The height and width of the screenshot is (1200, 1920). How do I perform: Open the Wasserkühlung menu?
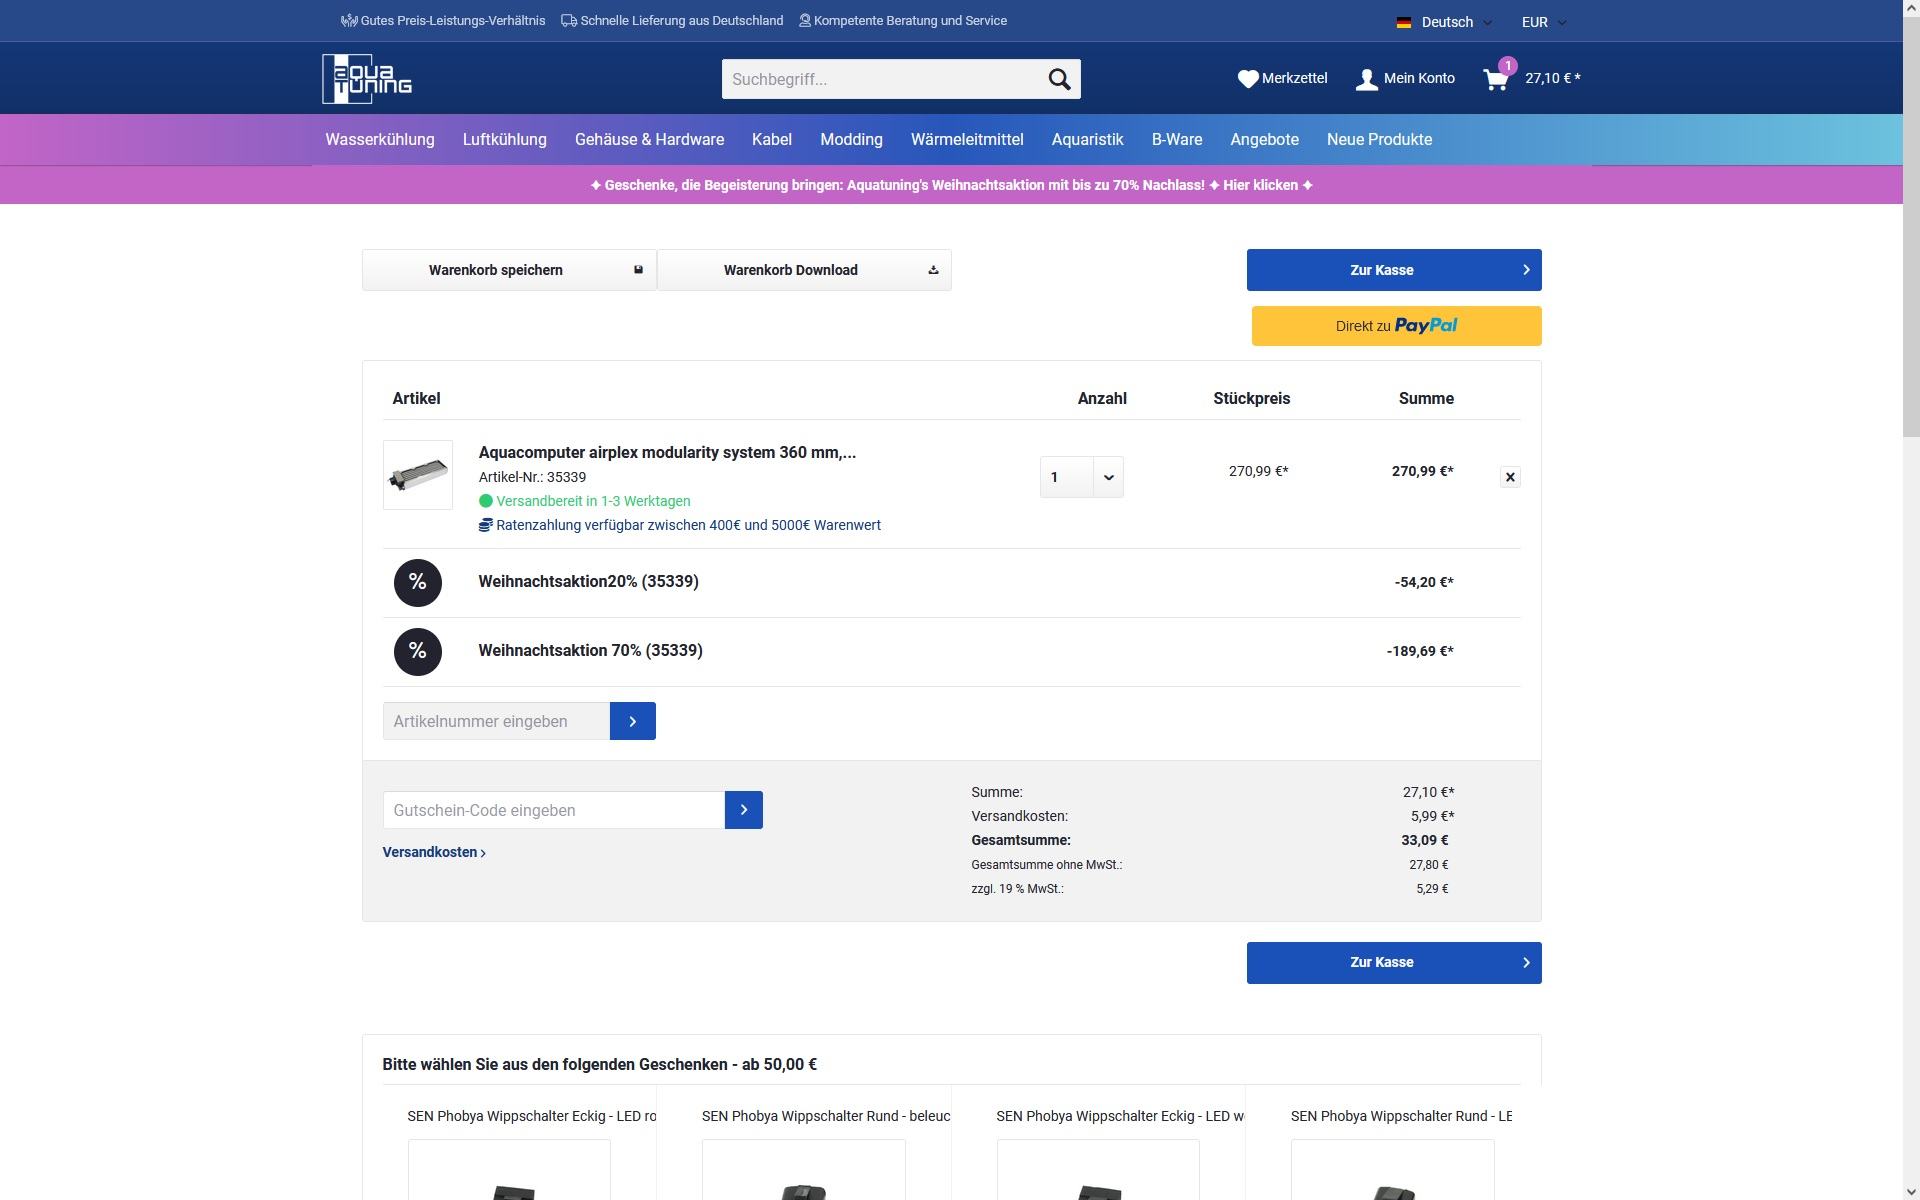380,140
